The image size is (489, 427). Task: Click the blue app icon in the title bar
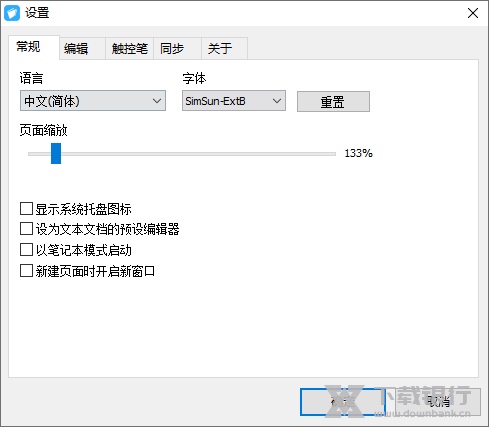(12, 13)
